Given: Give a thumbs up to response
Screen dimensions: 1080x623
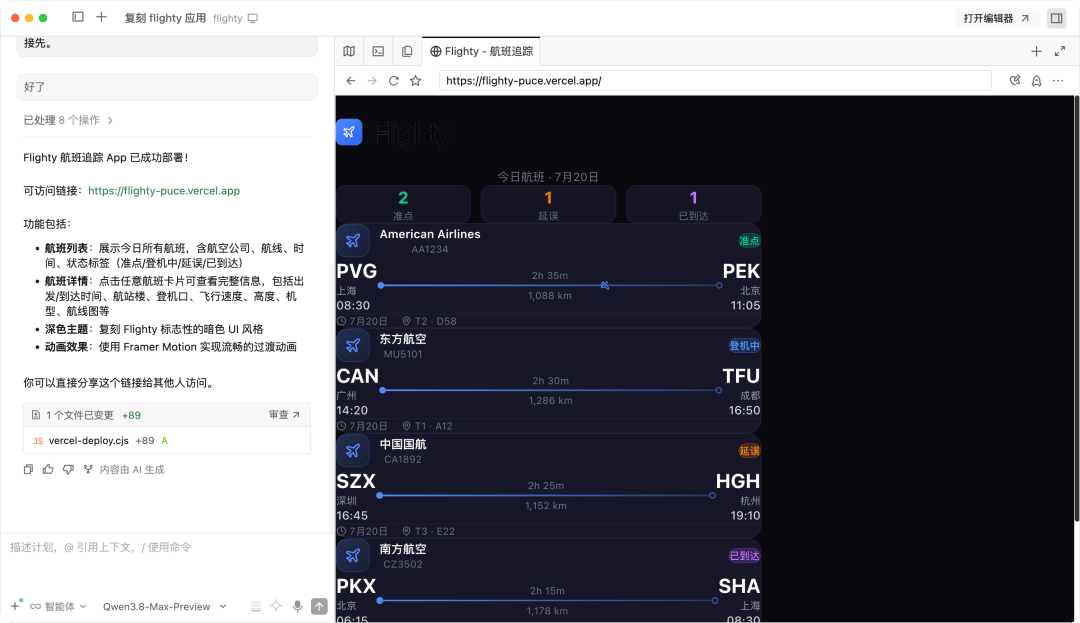Looking at the screenshot, I should pyautogui.click(x=48, y=469).
